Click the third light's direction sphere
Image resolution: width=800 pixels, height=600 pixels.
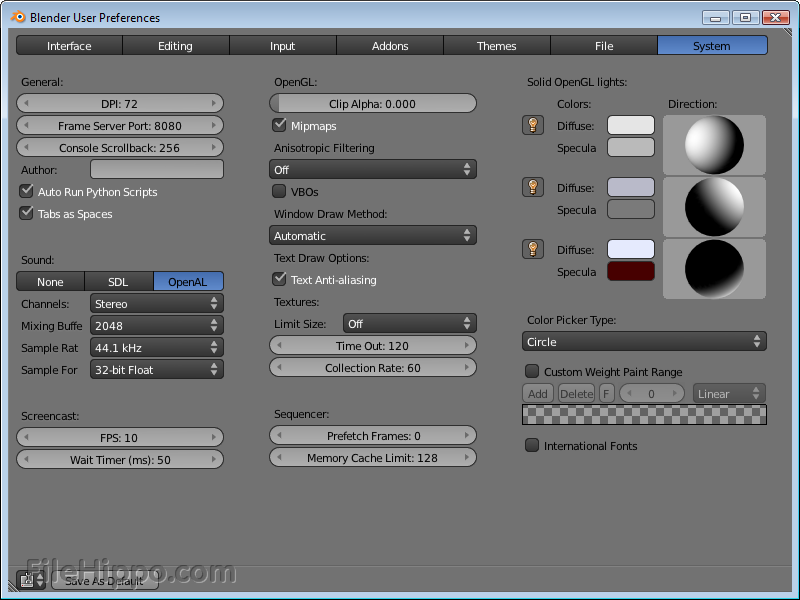713,269
